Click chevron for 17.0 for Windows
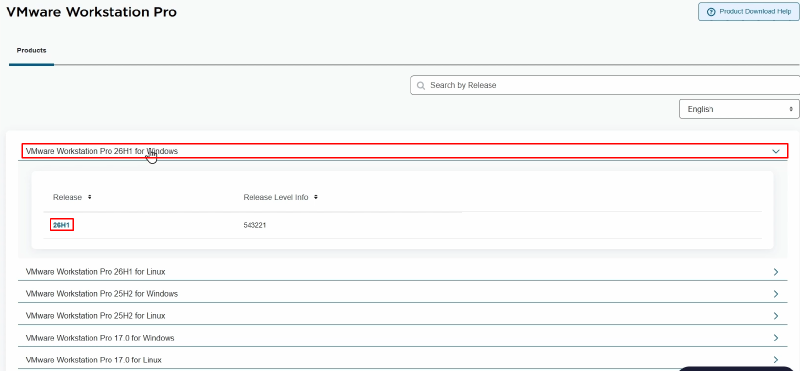Screen dimensions: 800x371 pyautogui.click(x=776, y=338)
